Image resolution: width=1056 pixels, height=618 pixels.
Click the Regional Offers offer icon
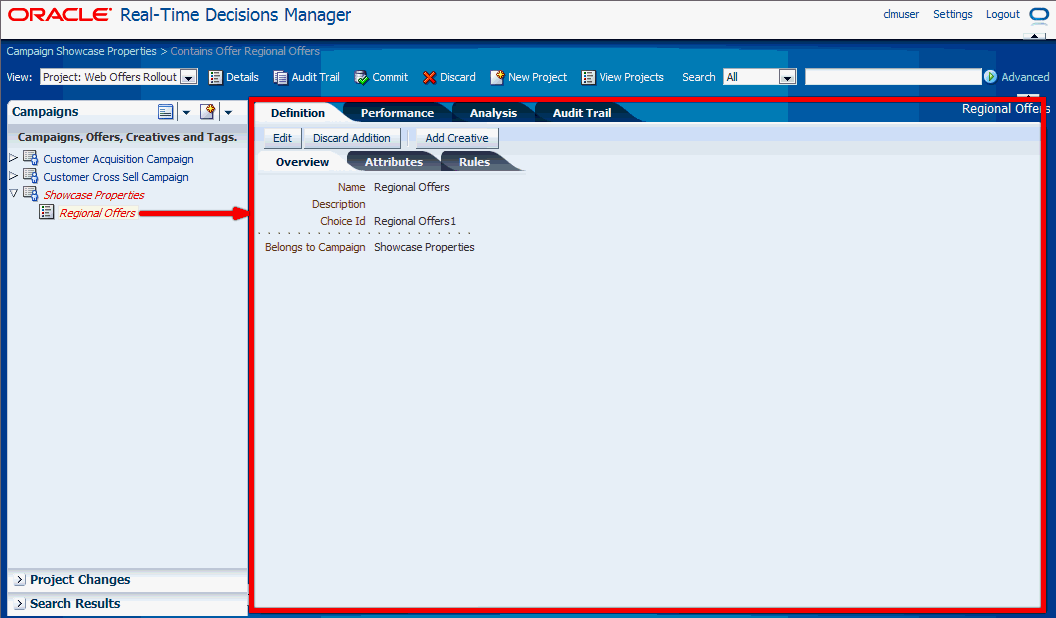click(x=46, y=212)
